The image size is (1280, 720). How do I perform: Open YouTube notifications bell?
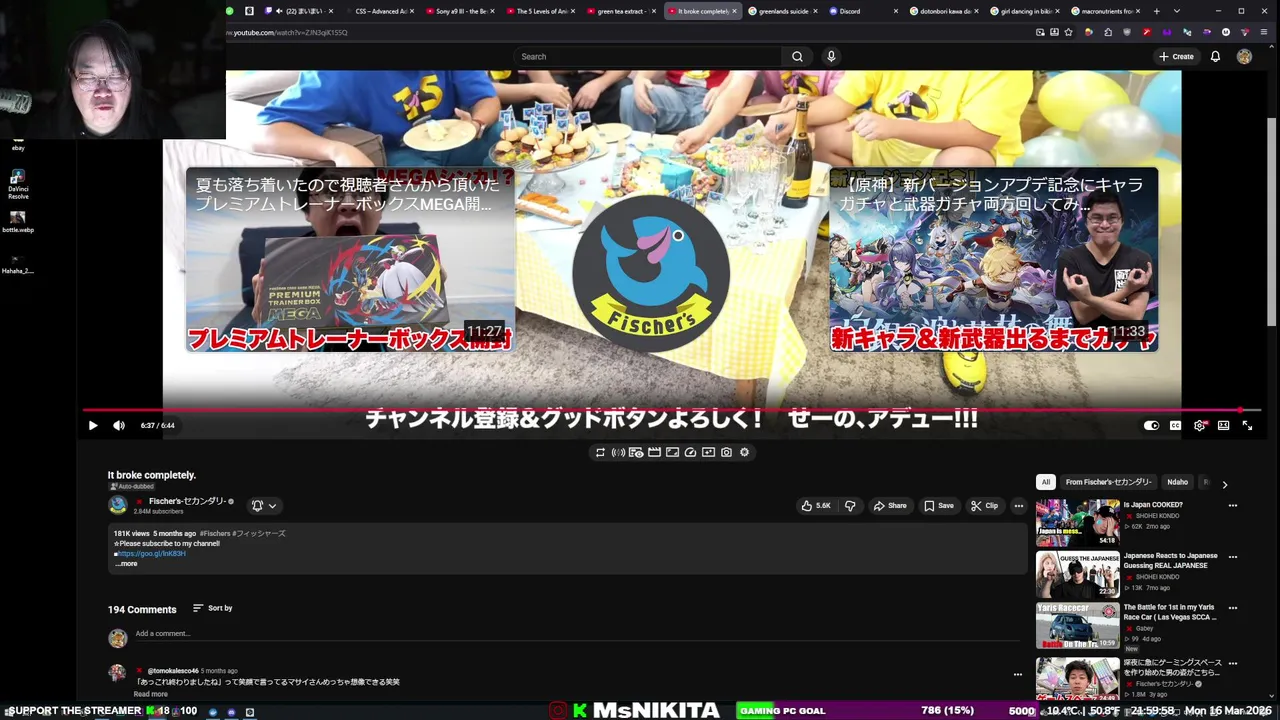click(1215, 57)
